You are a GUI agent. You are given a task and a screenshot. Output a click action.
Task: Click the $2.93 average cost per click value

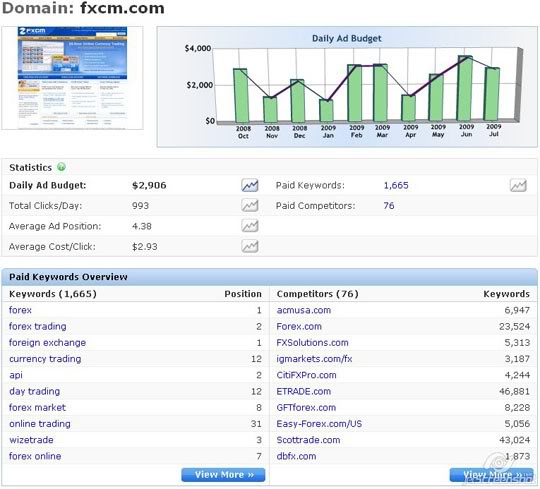(145, 247)
